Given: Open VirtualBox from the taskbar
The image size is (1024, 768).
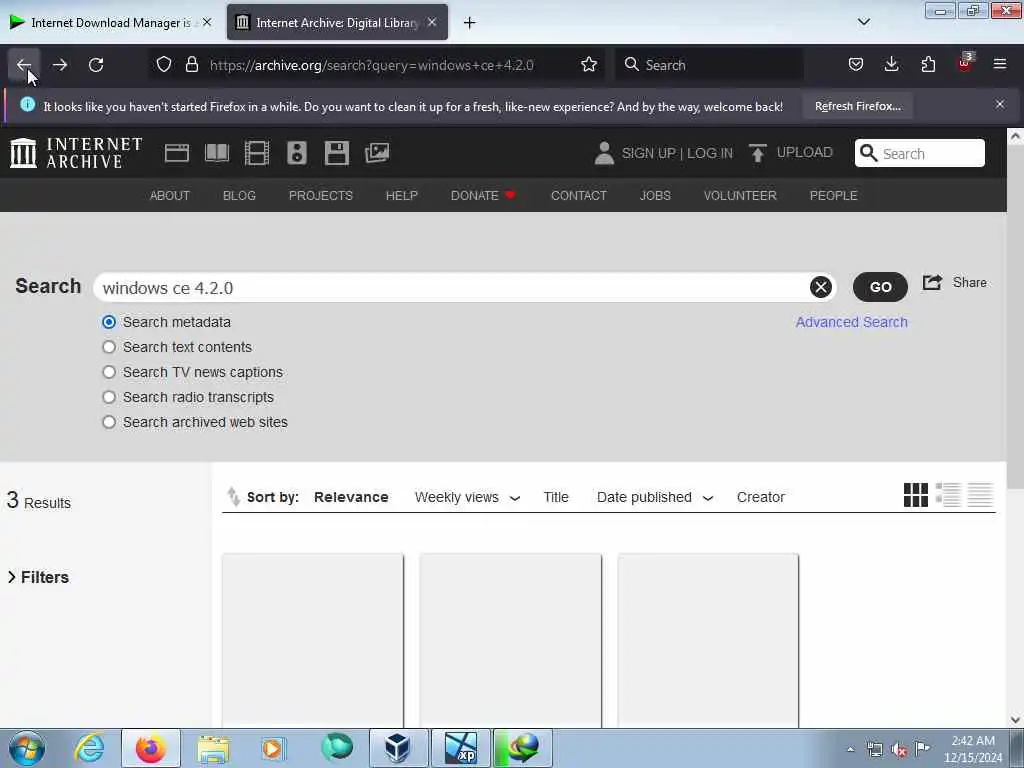Looking at the screenshot, I should 398,748.
